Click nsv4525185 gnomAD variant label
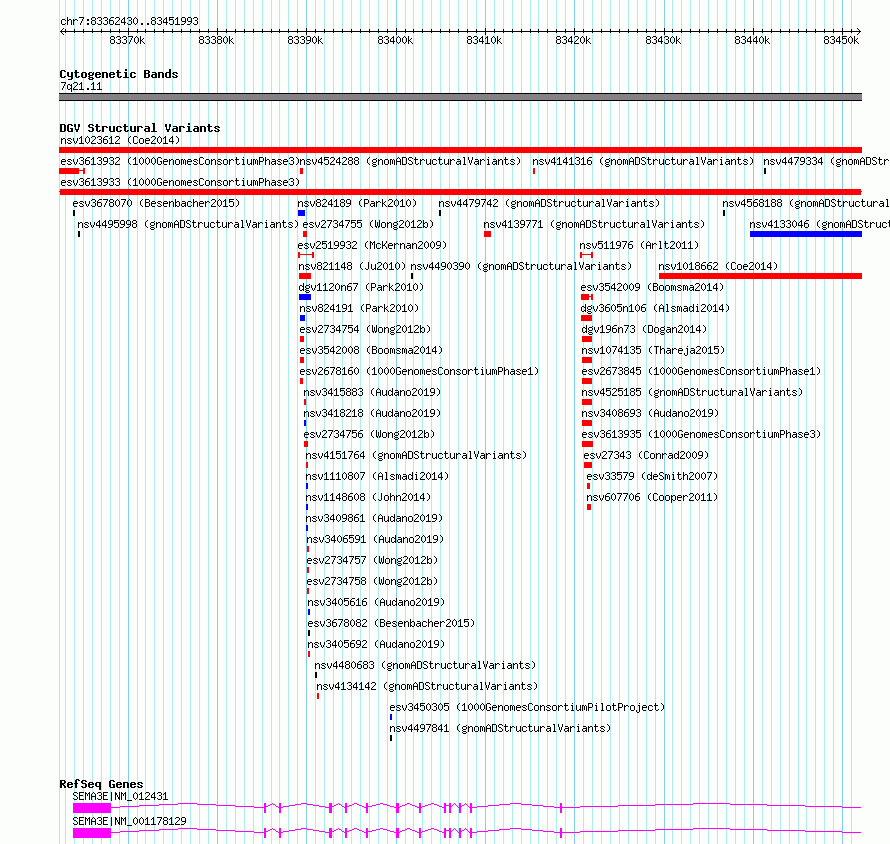Image resolution: width=890 pixels, height=844 pixels. tap(692, 392)
